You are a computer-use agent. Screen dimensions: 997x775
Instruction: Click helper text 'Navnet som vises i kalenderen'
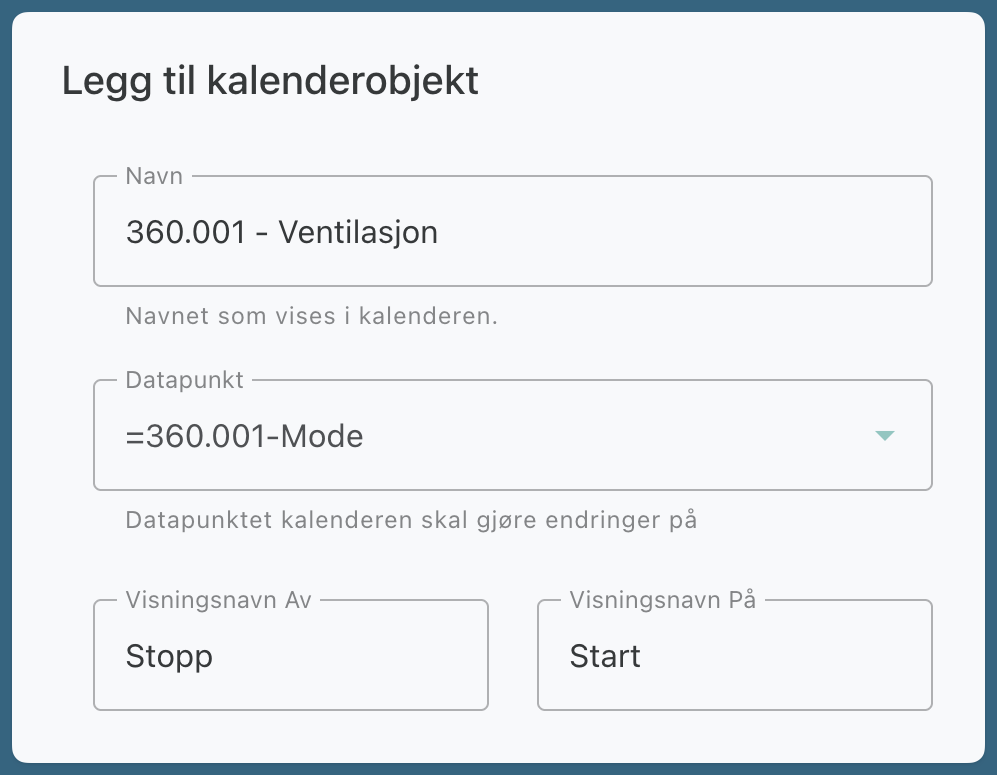pyautogui.click(x=312, y=316)
